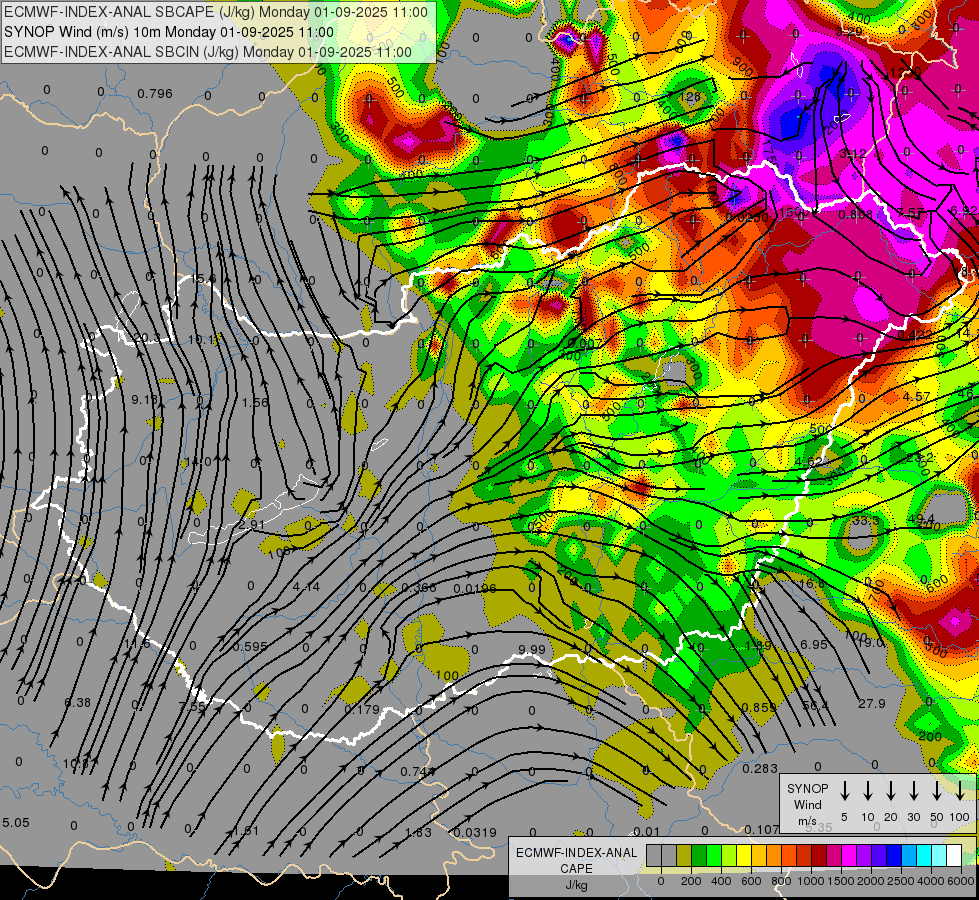This screenshot has width=979, height=900.
Task: Click the wind arrow above 10 m/s
Action: 867,790
